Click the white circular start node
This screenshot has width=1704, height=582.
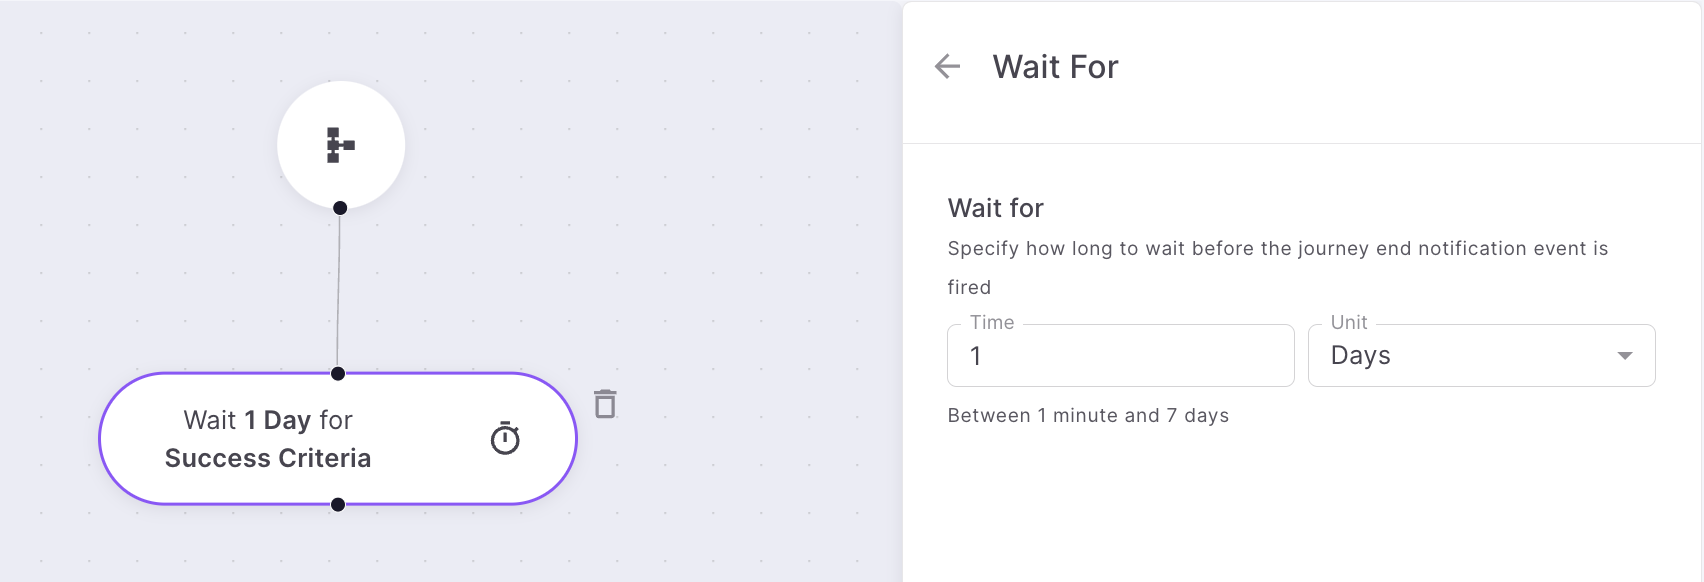[341, 145]
